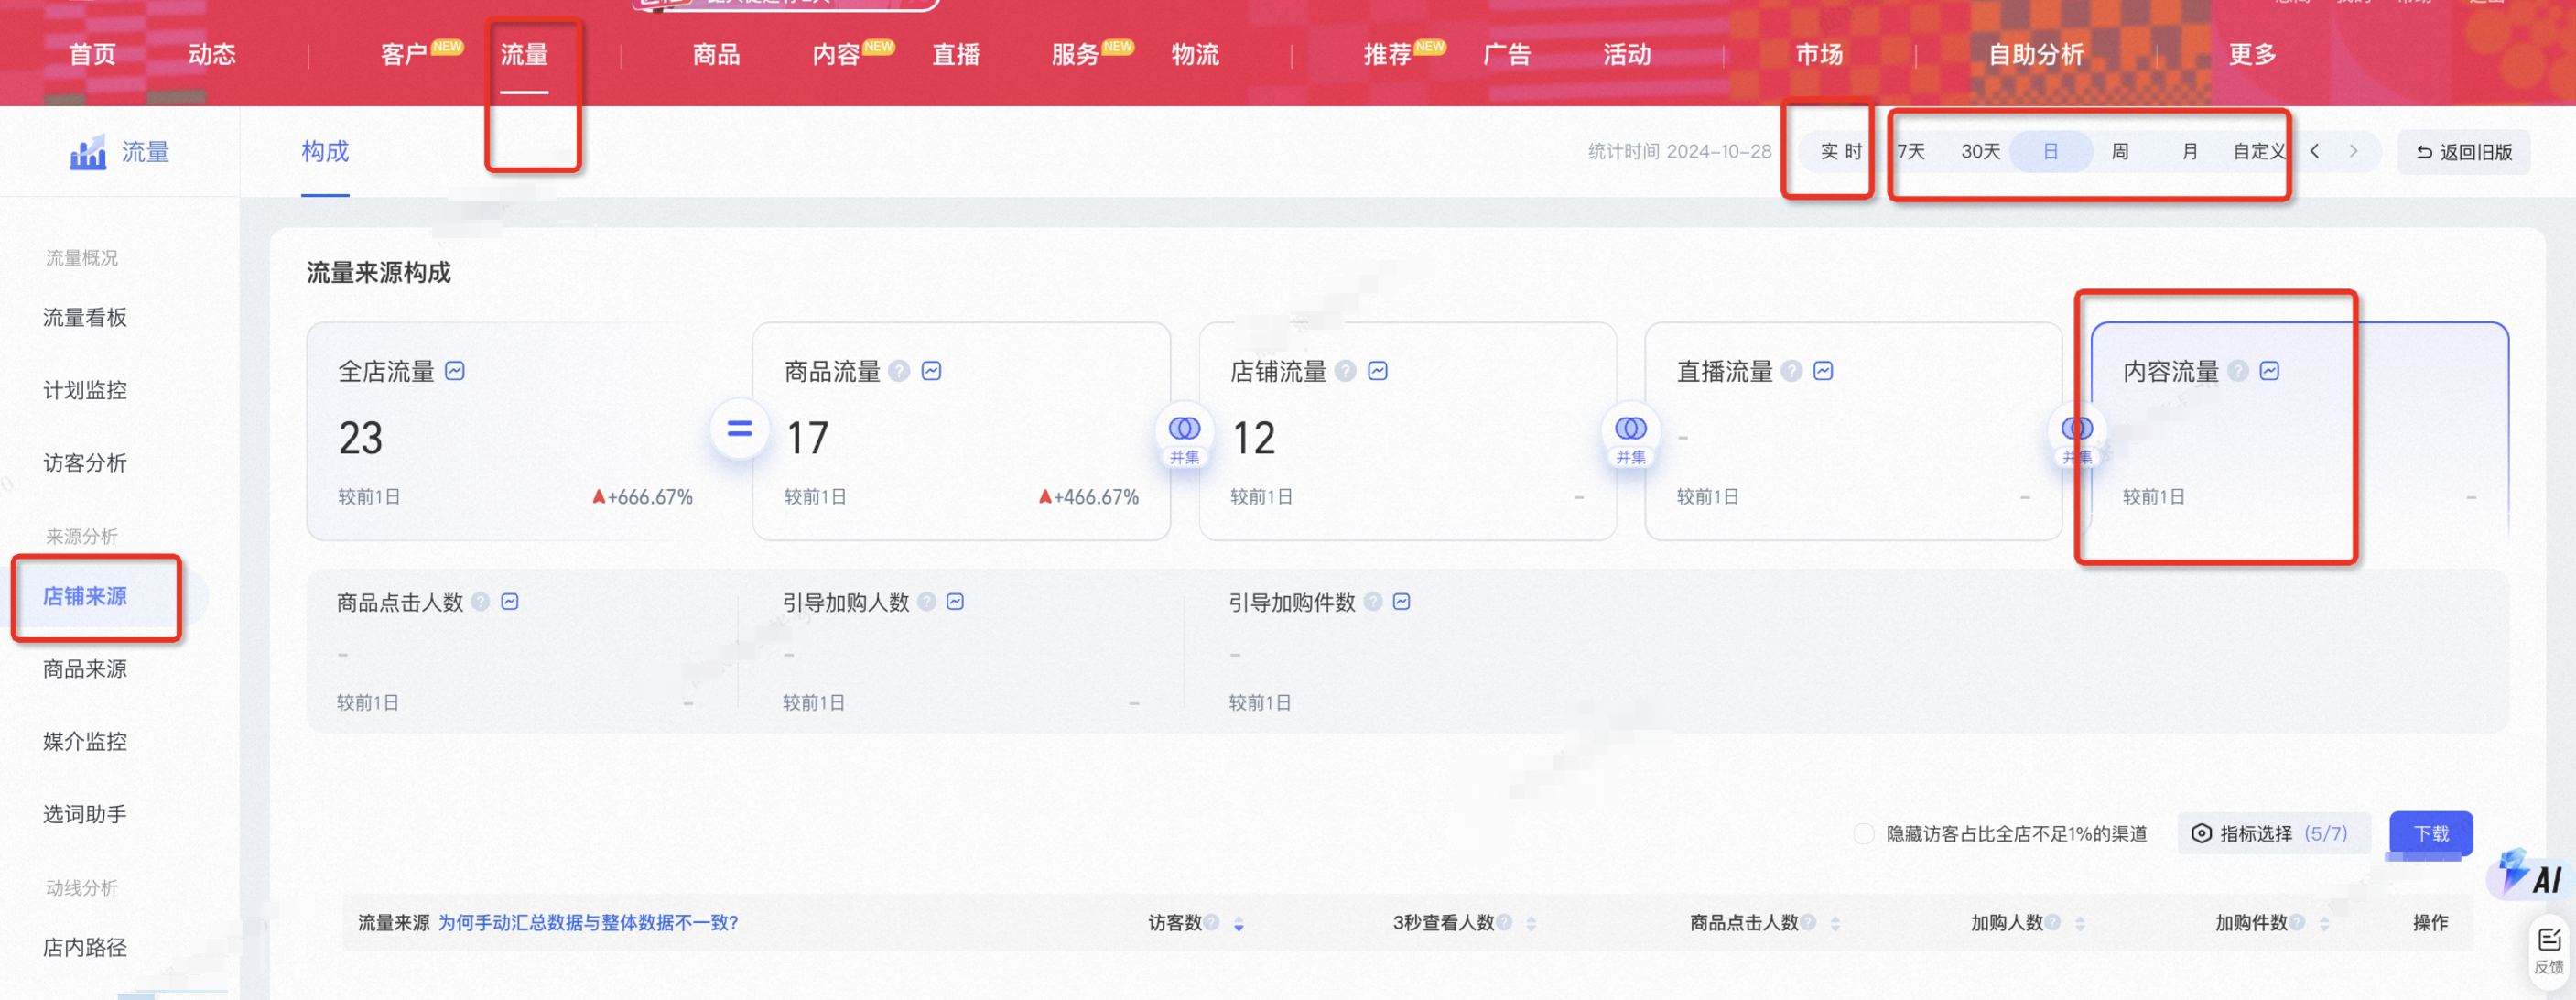Open 直播 in top navigation

[x=956, y=54]
